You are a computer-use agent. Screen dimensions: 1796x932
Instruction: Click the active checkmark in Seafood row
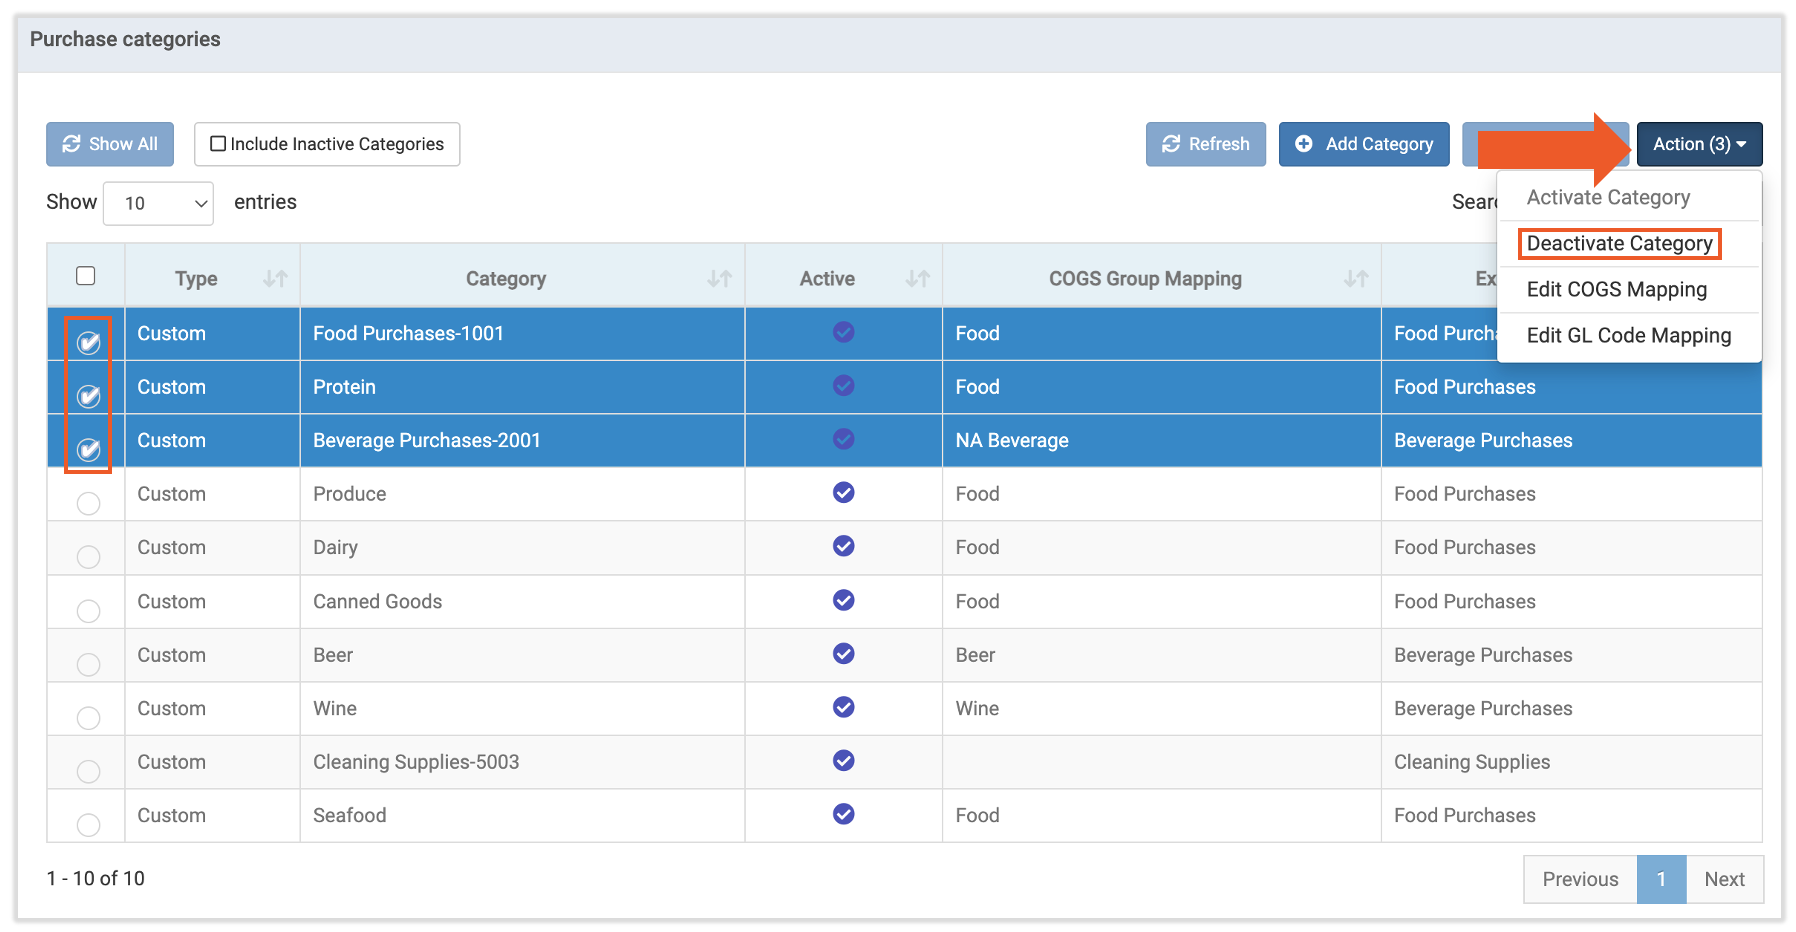[844, 814]
